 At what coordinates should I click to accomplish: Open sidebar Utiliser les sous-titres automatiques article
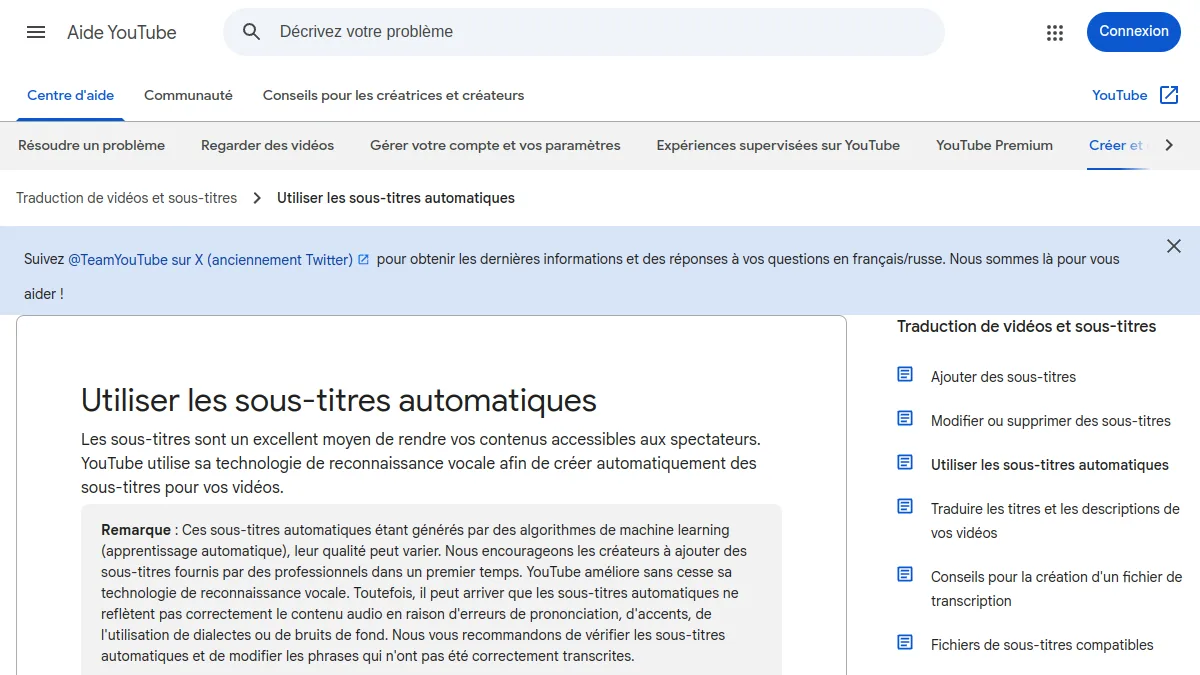pos(1049,465)
